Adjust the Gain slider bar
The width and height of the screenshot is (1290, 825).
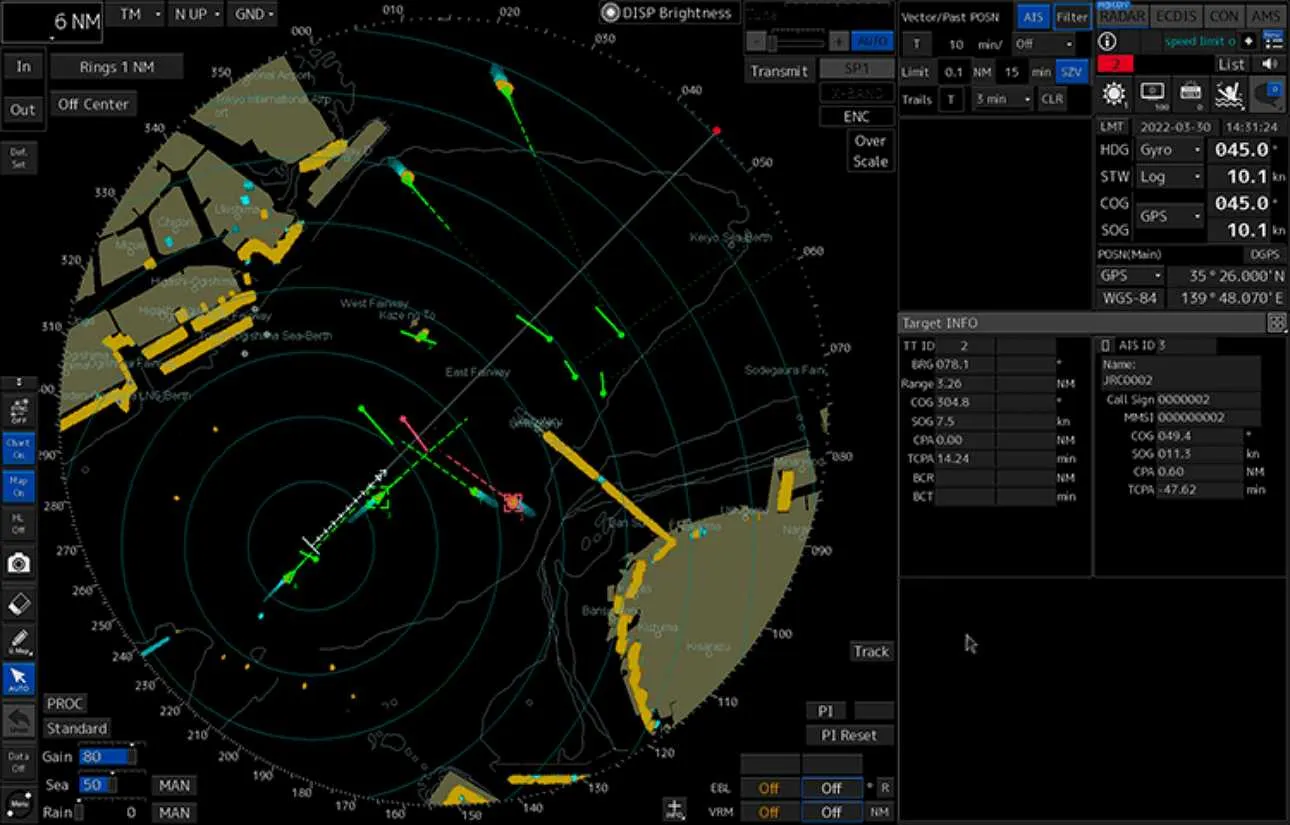[x=106, y=758]
